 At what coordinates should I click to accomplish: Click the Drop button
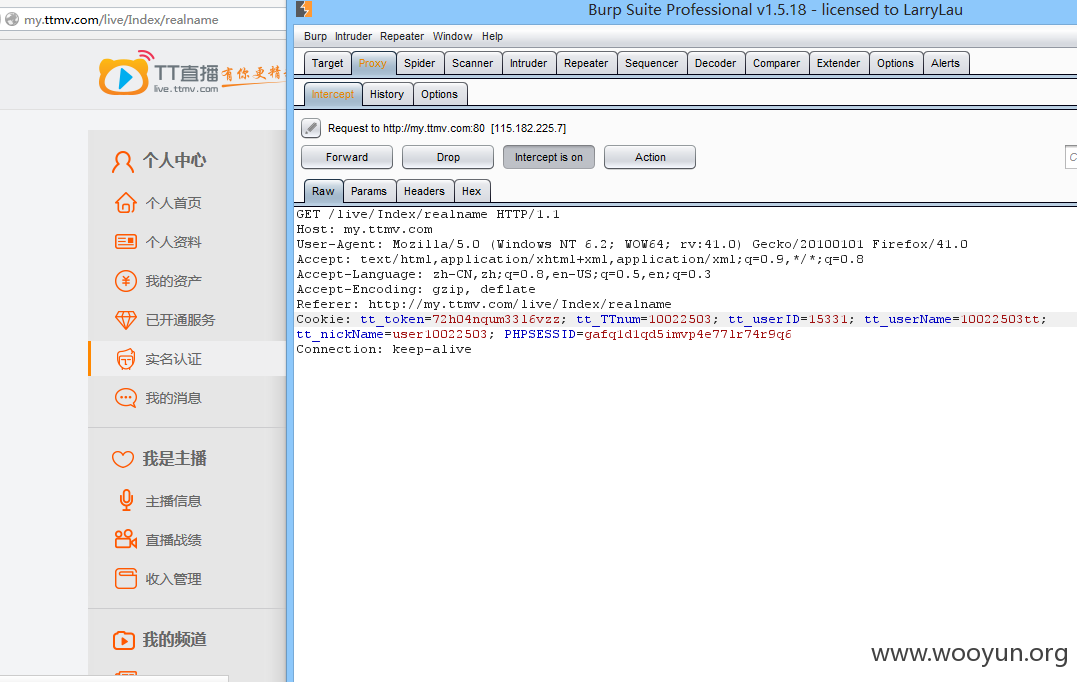448,157
